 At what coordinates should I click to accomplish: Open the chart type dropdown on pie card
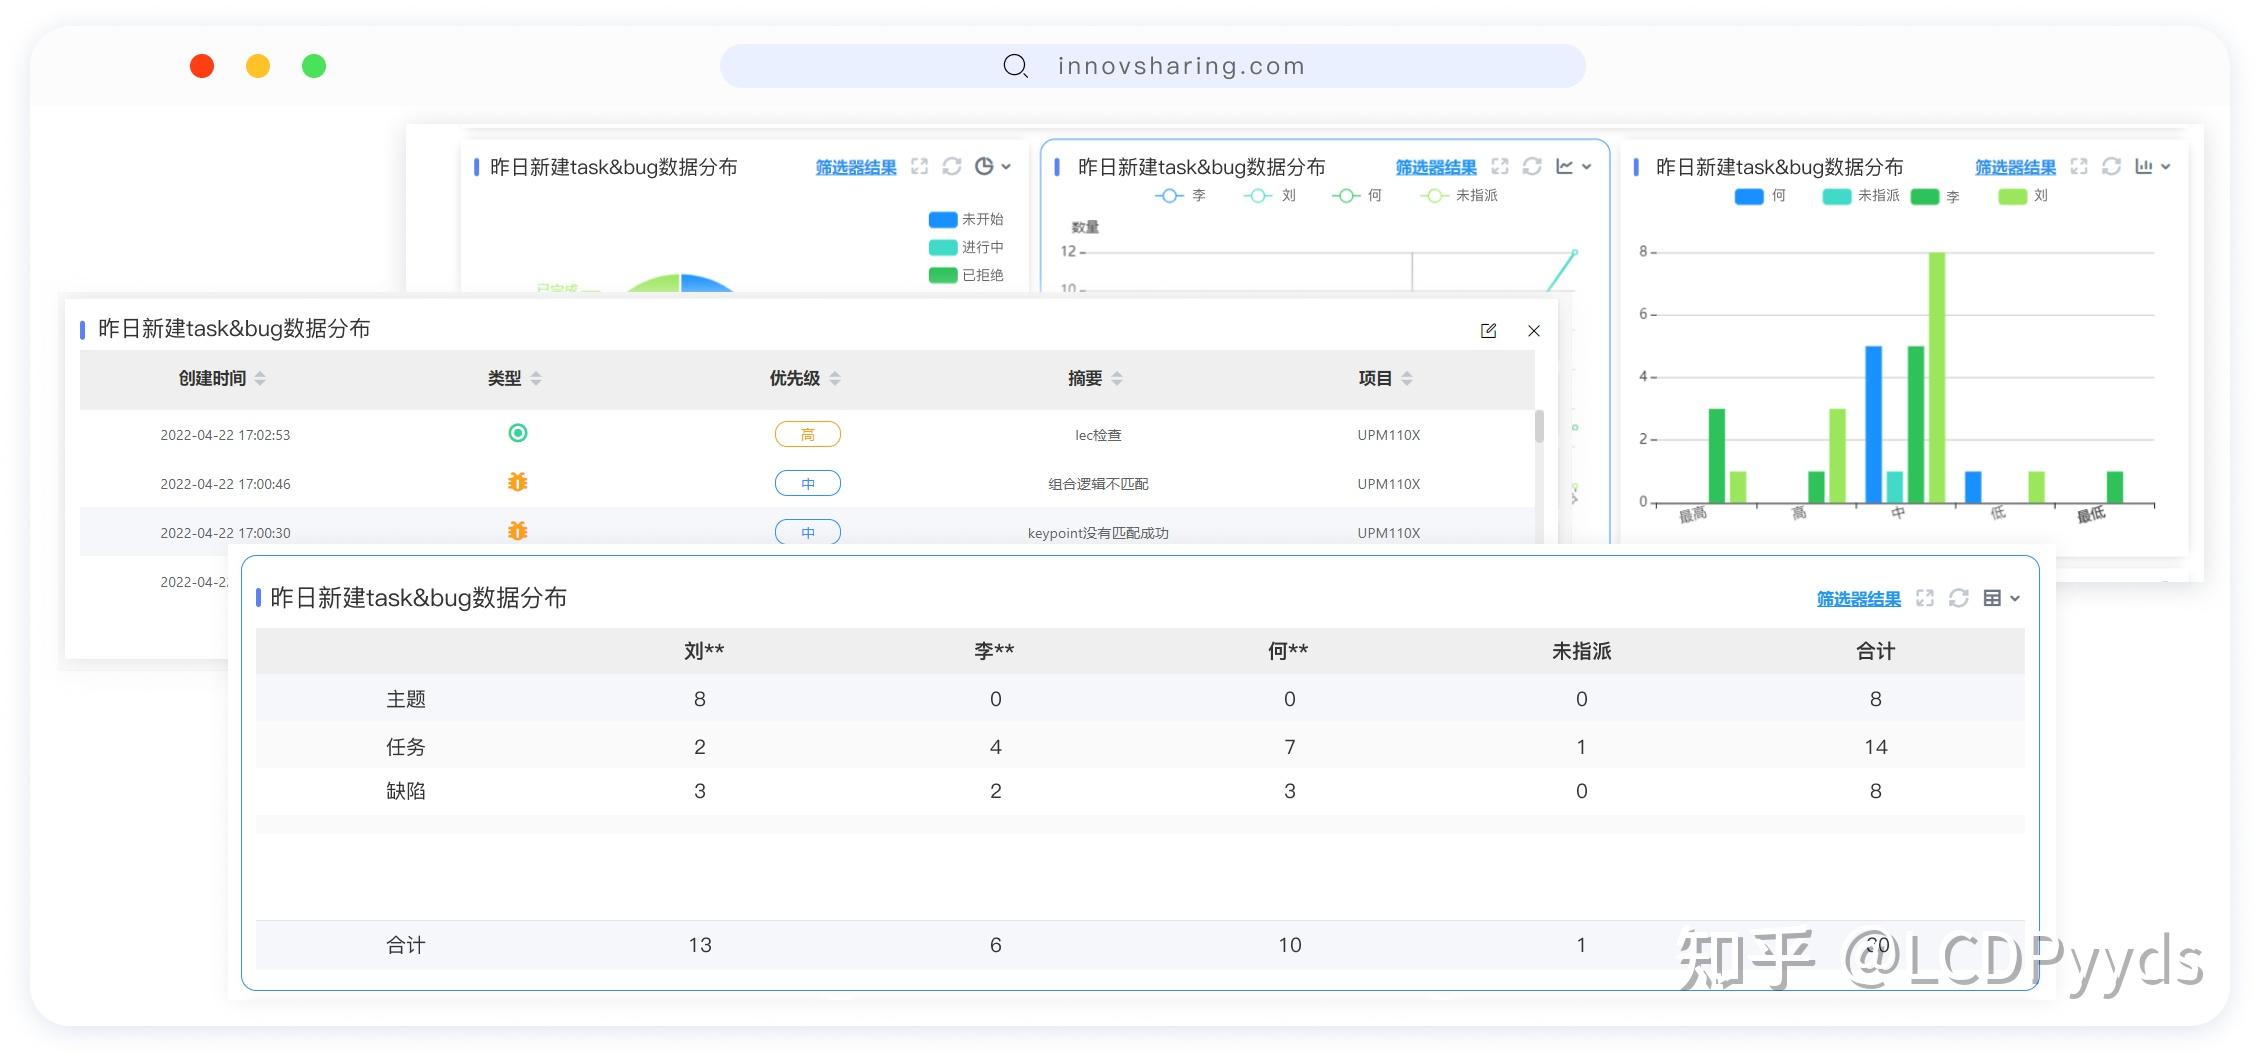tap(1005, 167)
